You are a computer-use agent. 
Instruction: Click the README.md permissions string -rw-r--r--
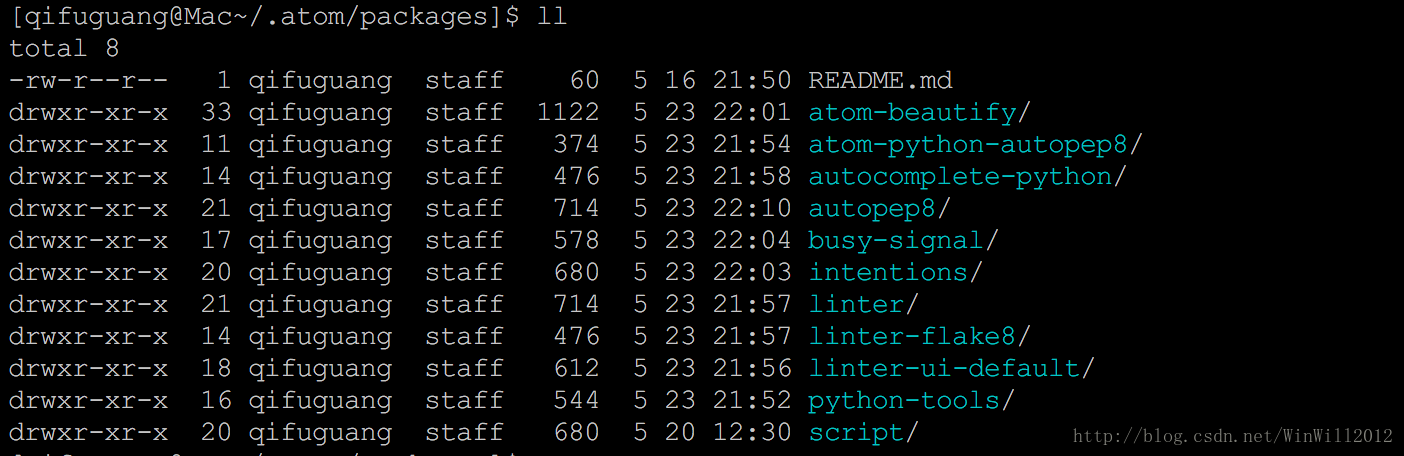[x=88, y=80]
